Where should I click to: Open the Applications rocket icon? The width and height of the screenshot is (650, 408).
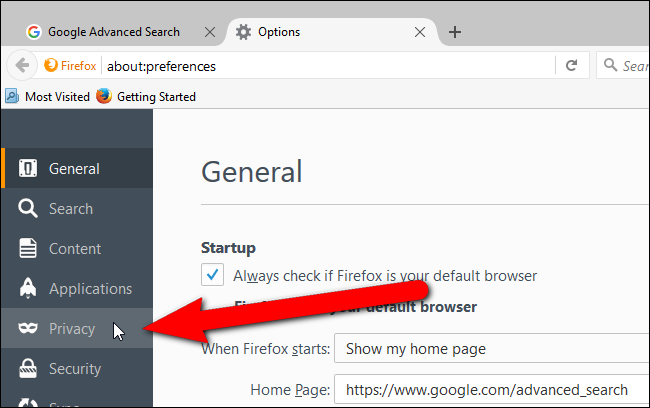(28, 288)
